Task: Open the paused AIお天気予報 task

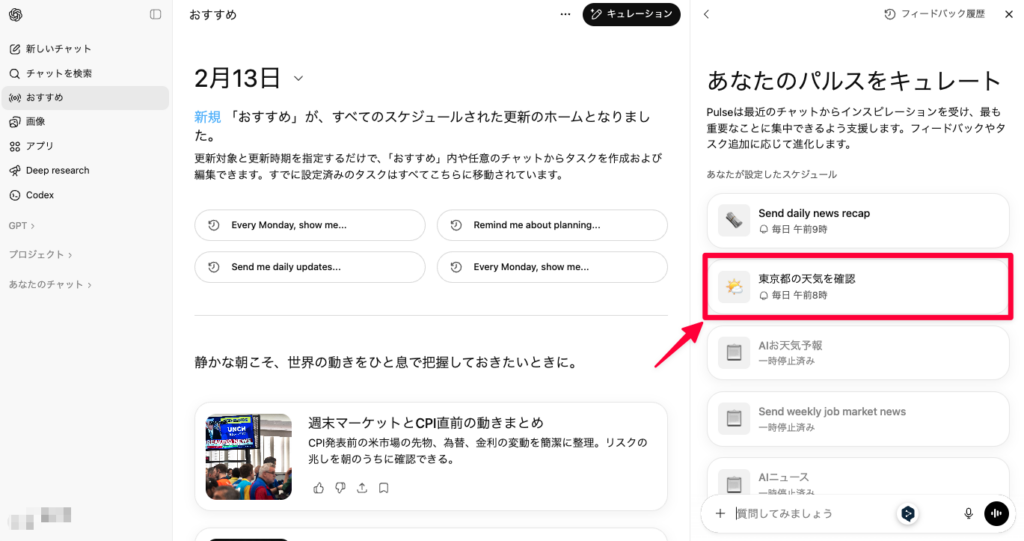Action: [857, 352]
